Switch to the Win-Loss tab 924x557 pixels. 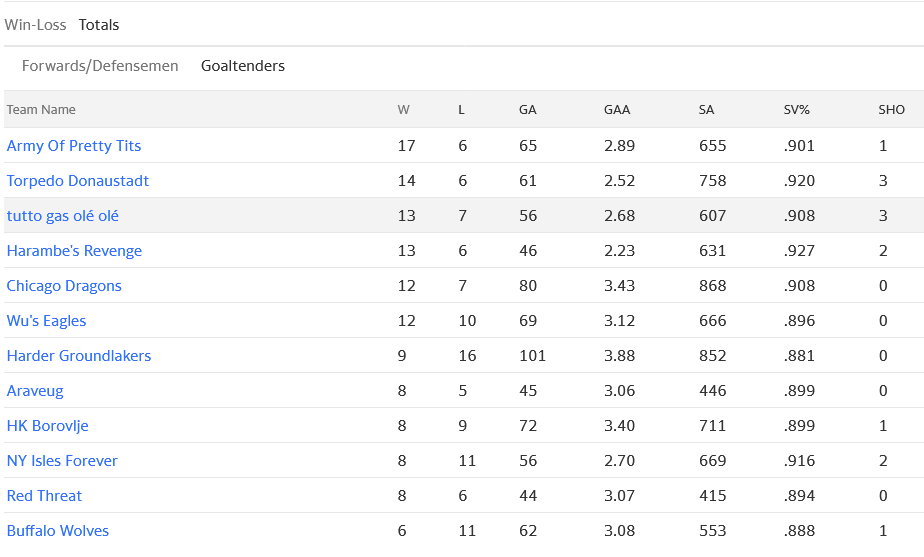35,25
